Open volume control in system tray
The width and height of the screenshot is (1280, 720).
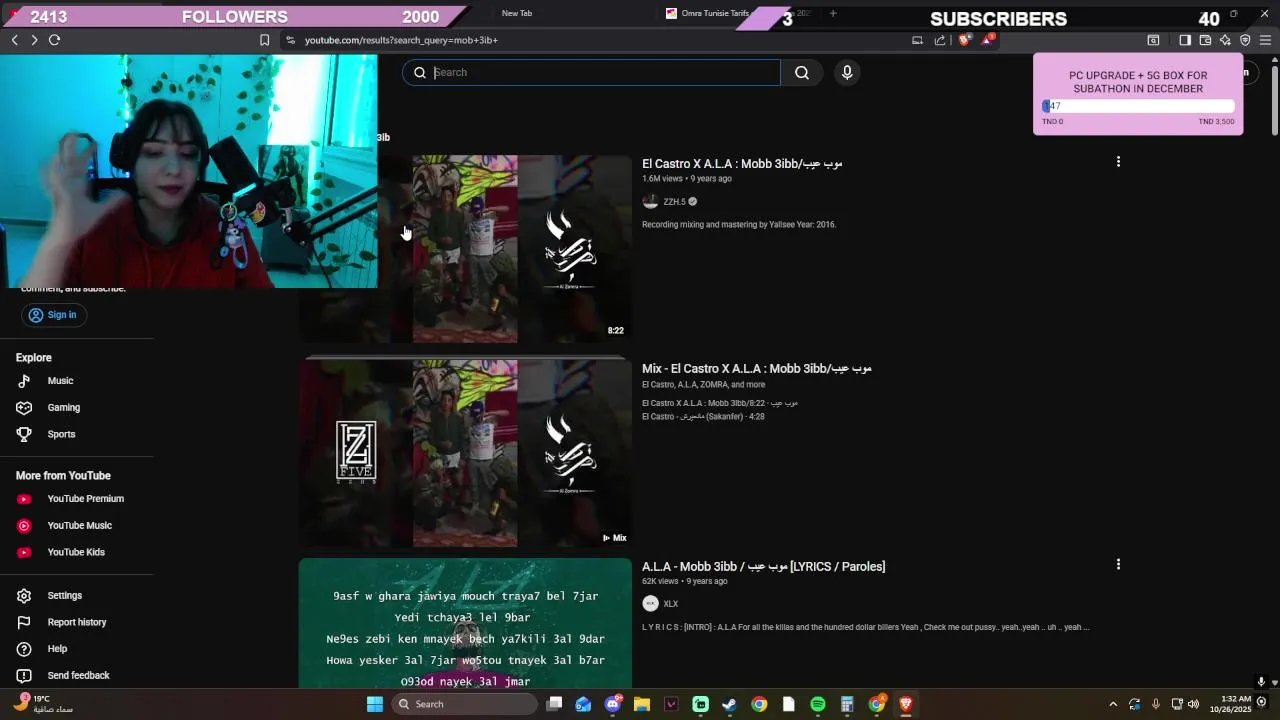[x=1193, y=704]
